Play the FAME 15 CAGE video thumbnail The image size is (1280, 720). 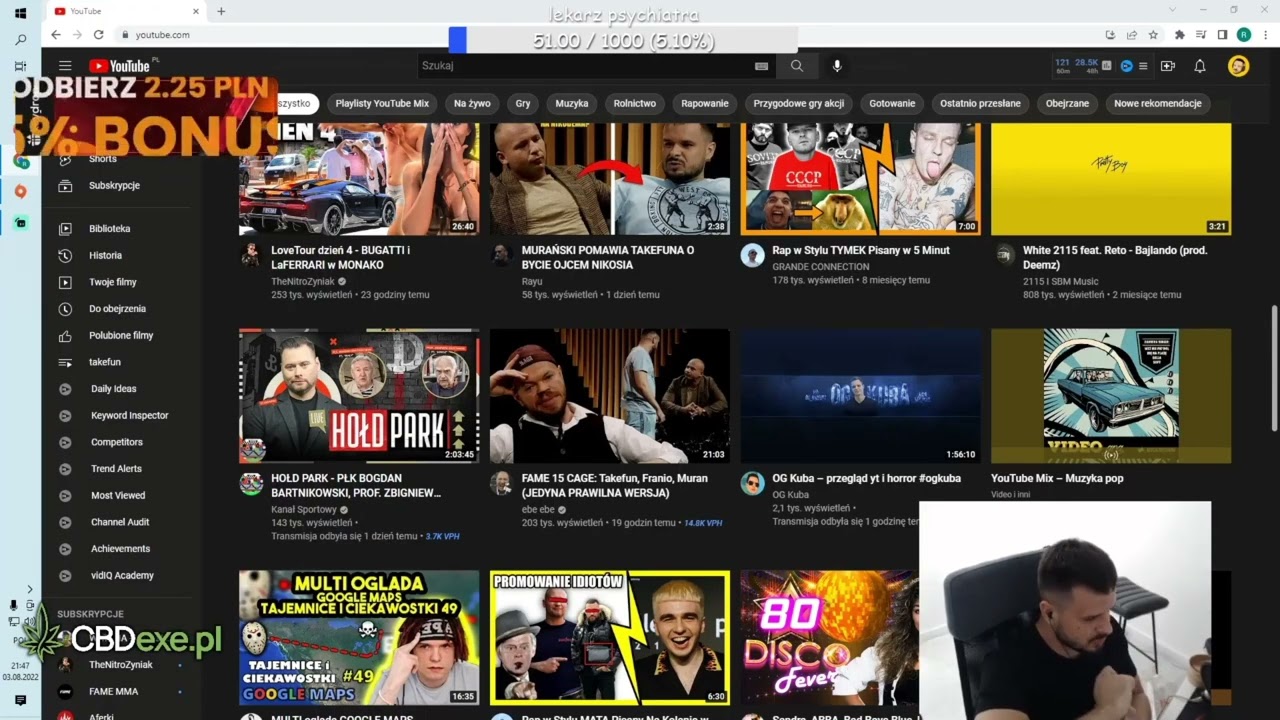(610, 396)
